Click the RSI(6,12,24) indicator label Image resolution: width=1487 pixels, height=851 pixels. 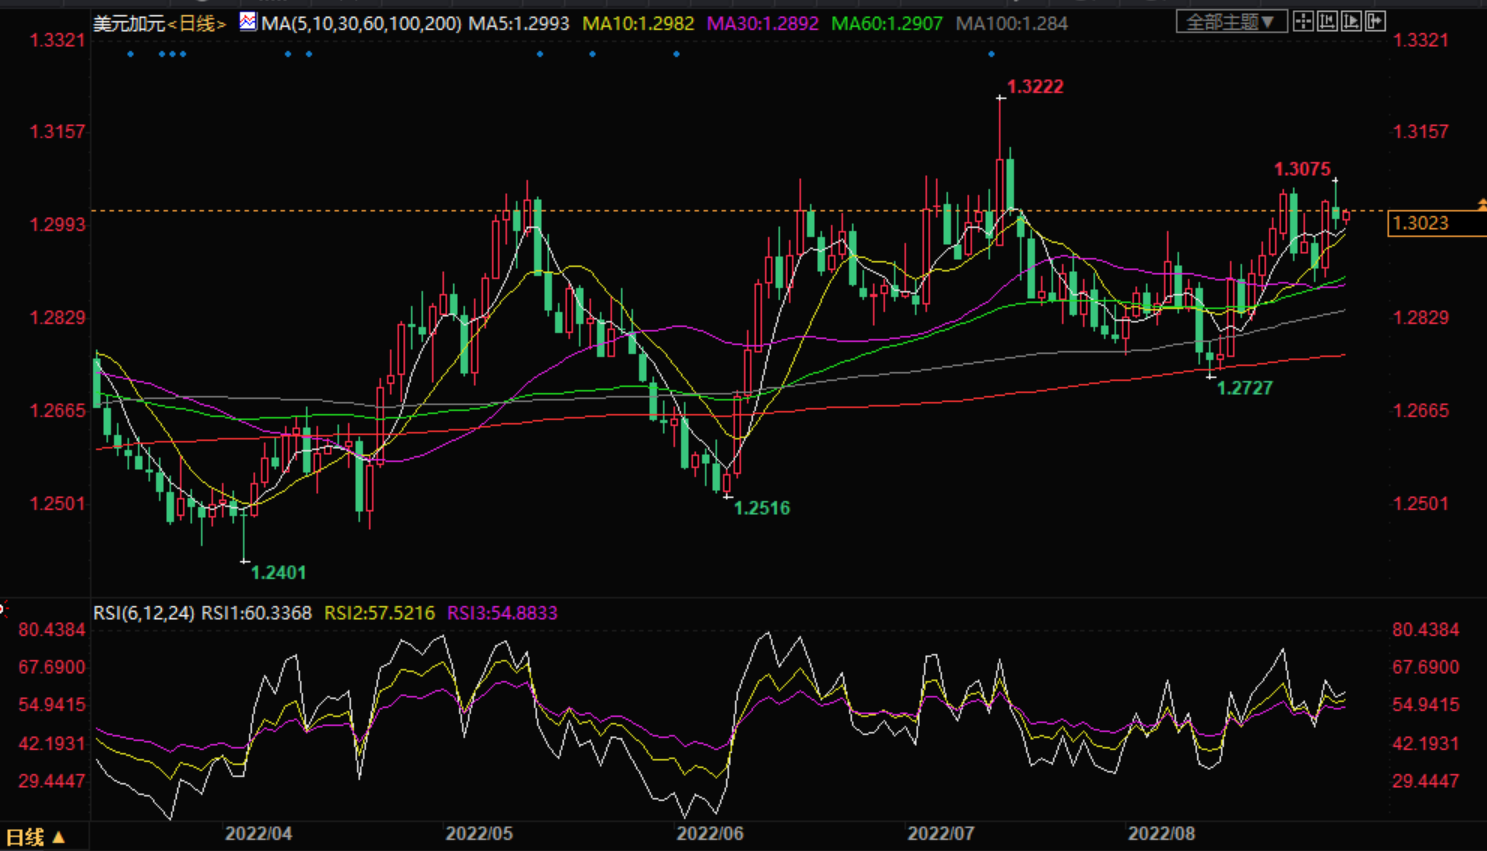tap(144, 613)
